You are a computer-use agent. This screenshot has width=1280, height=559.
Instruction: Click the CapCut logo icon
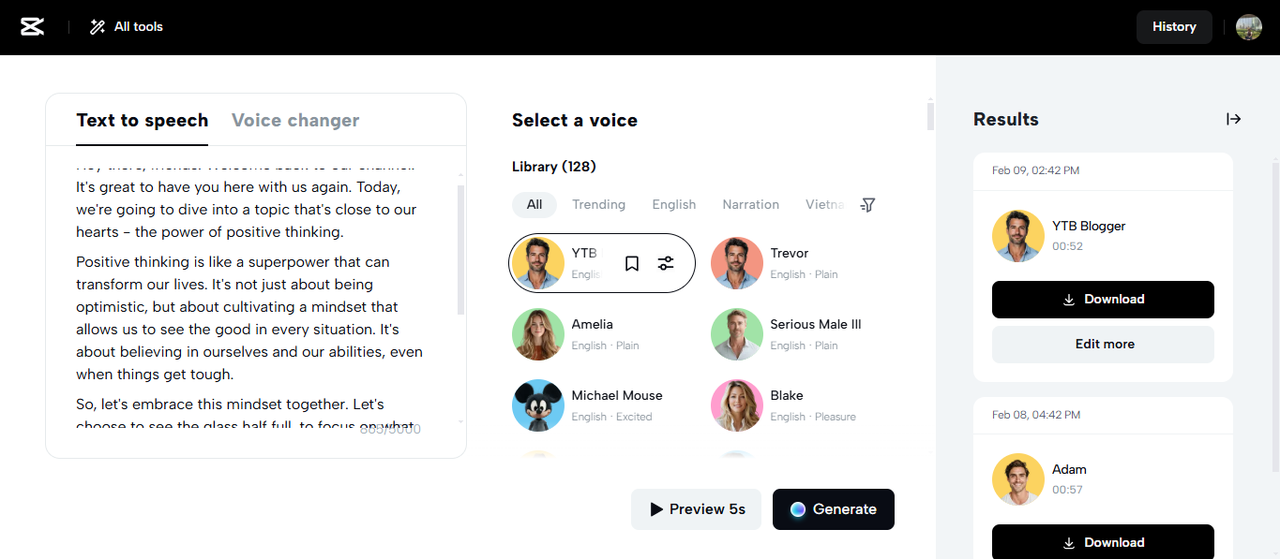(33, 27)
